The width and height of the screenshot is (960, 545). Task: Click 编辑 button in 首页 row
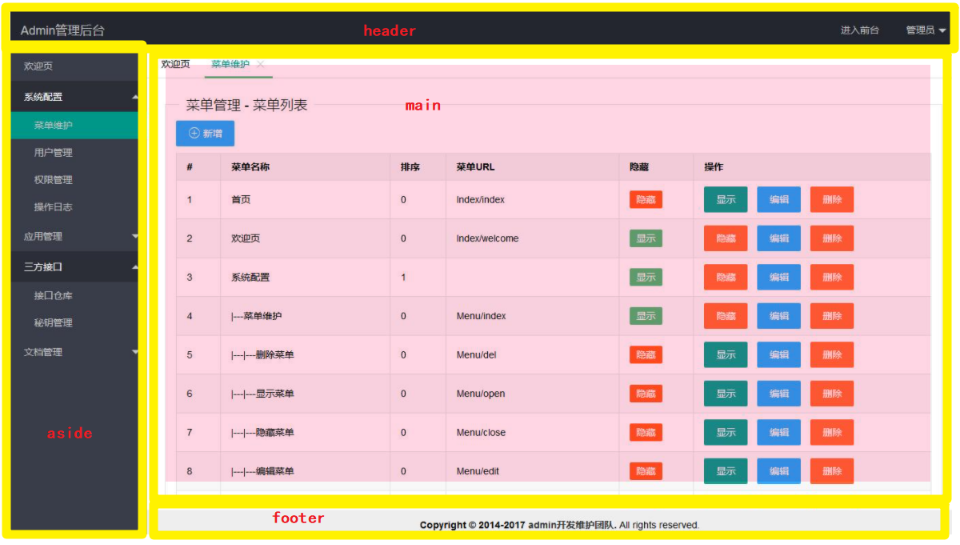779,200
